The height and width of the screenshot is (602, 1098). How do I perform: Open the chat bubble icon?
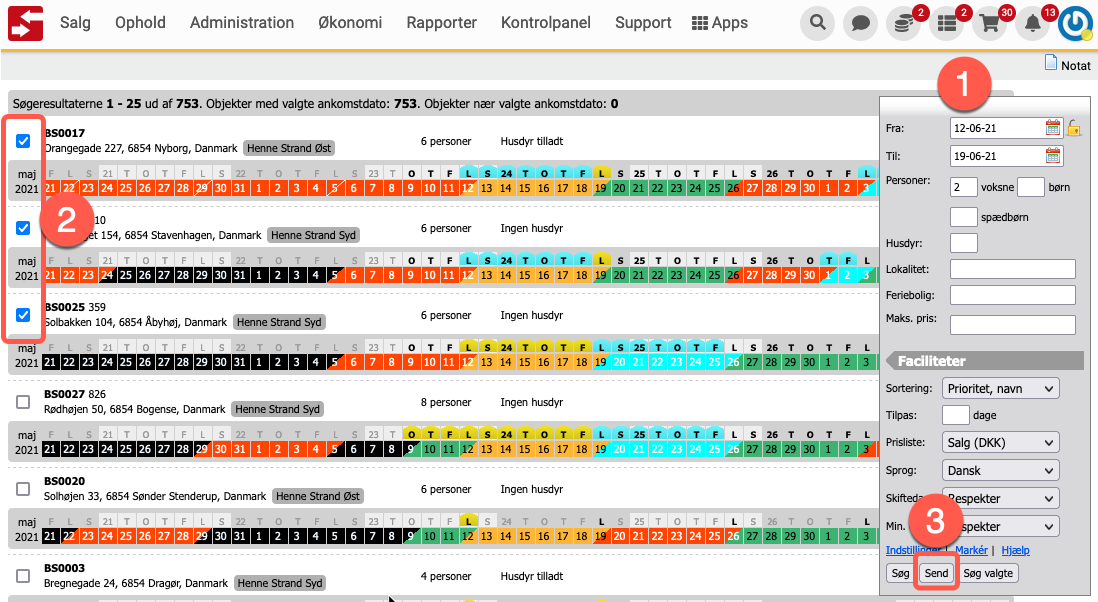tap(861, 23)
